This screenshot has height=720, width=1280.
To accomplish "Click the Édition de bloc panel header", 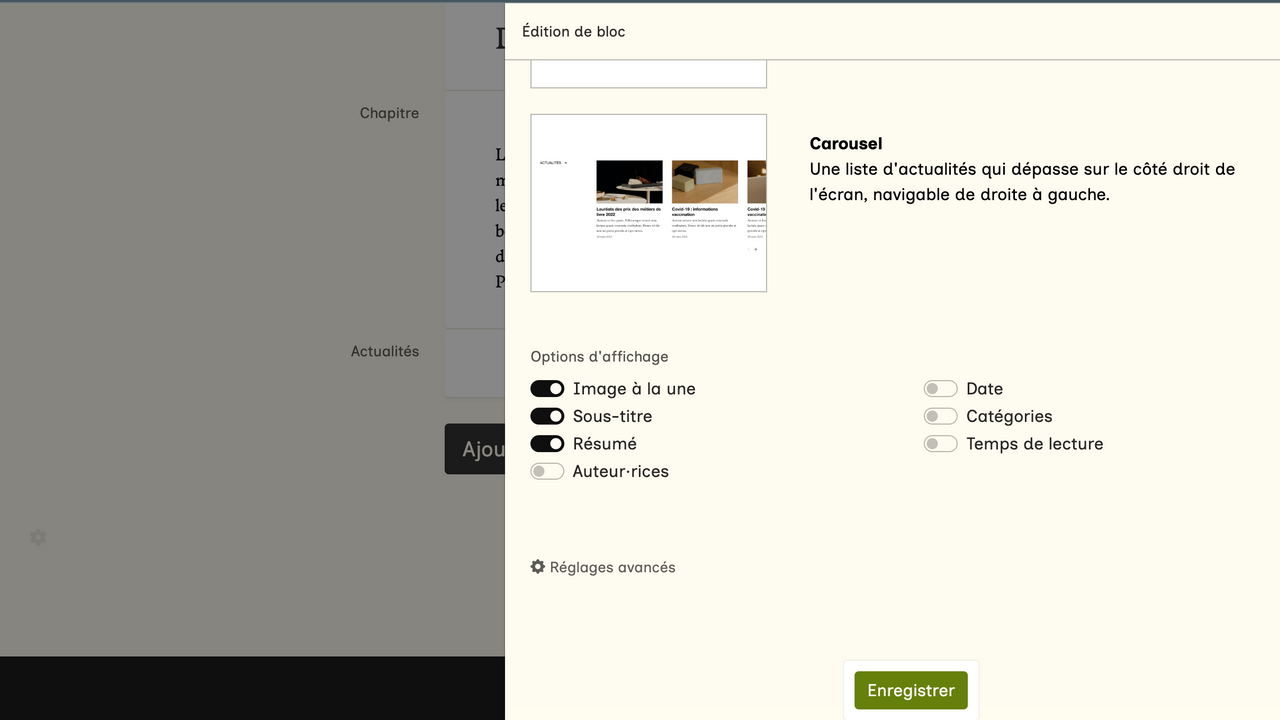I will click(x=574, y=32).
